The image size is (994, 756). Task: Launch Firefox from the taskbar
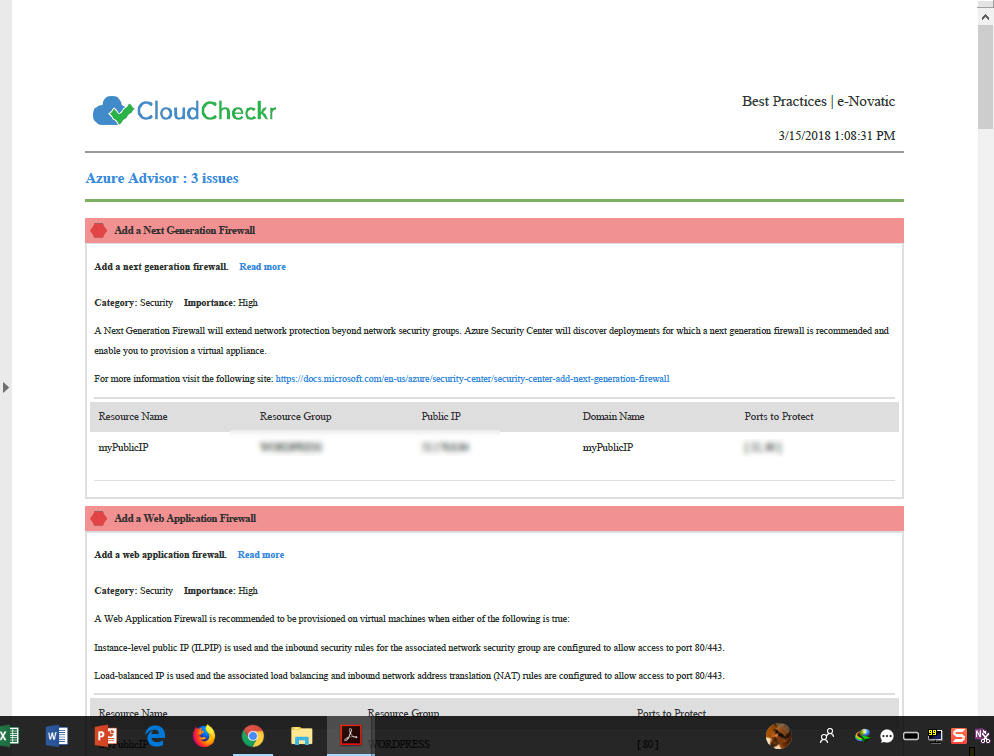coord(203,736)
